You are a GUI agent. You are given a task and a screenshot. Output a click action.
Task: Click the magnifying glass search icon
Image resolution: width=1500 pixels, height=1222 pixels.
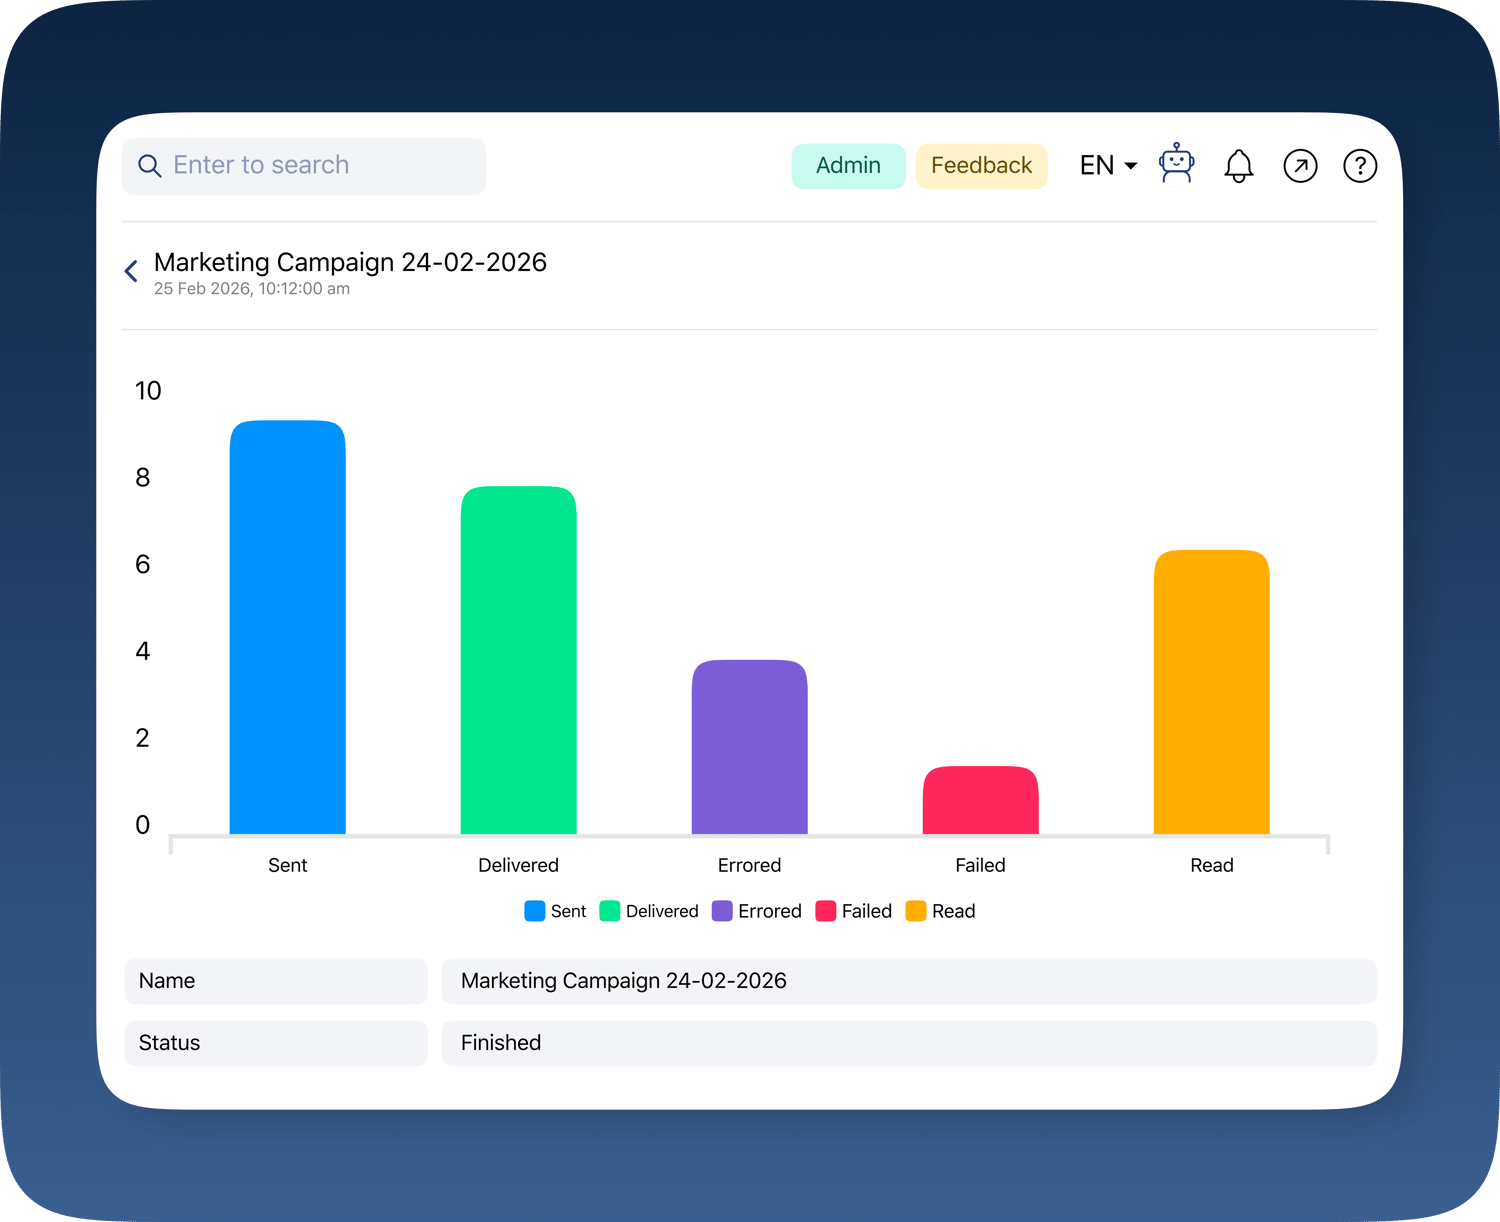(x=149, y=166)
